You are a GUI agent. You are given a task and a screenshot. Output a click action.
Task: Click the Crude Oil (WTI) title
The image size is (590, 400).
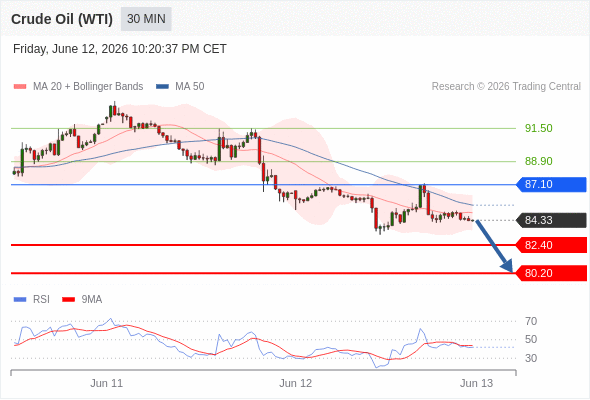pyautogui.click(x=62, y=19)
